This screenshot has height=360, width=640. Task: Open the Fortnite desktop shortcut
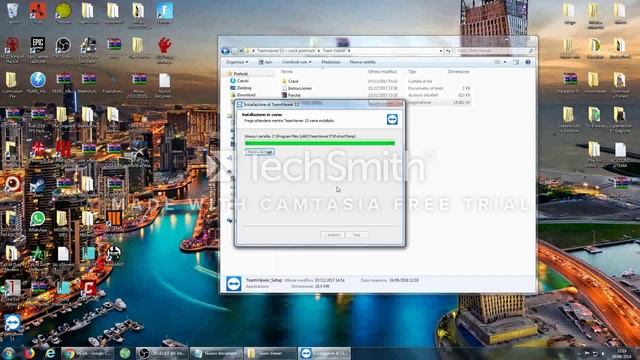tap(165, 12)
